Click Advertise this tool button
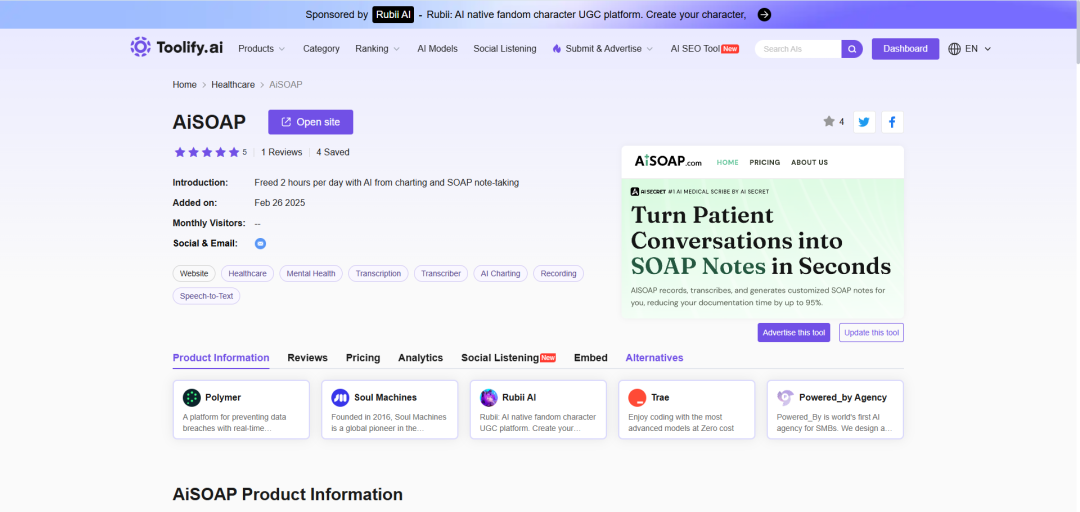 click(793, 332)
